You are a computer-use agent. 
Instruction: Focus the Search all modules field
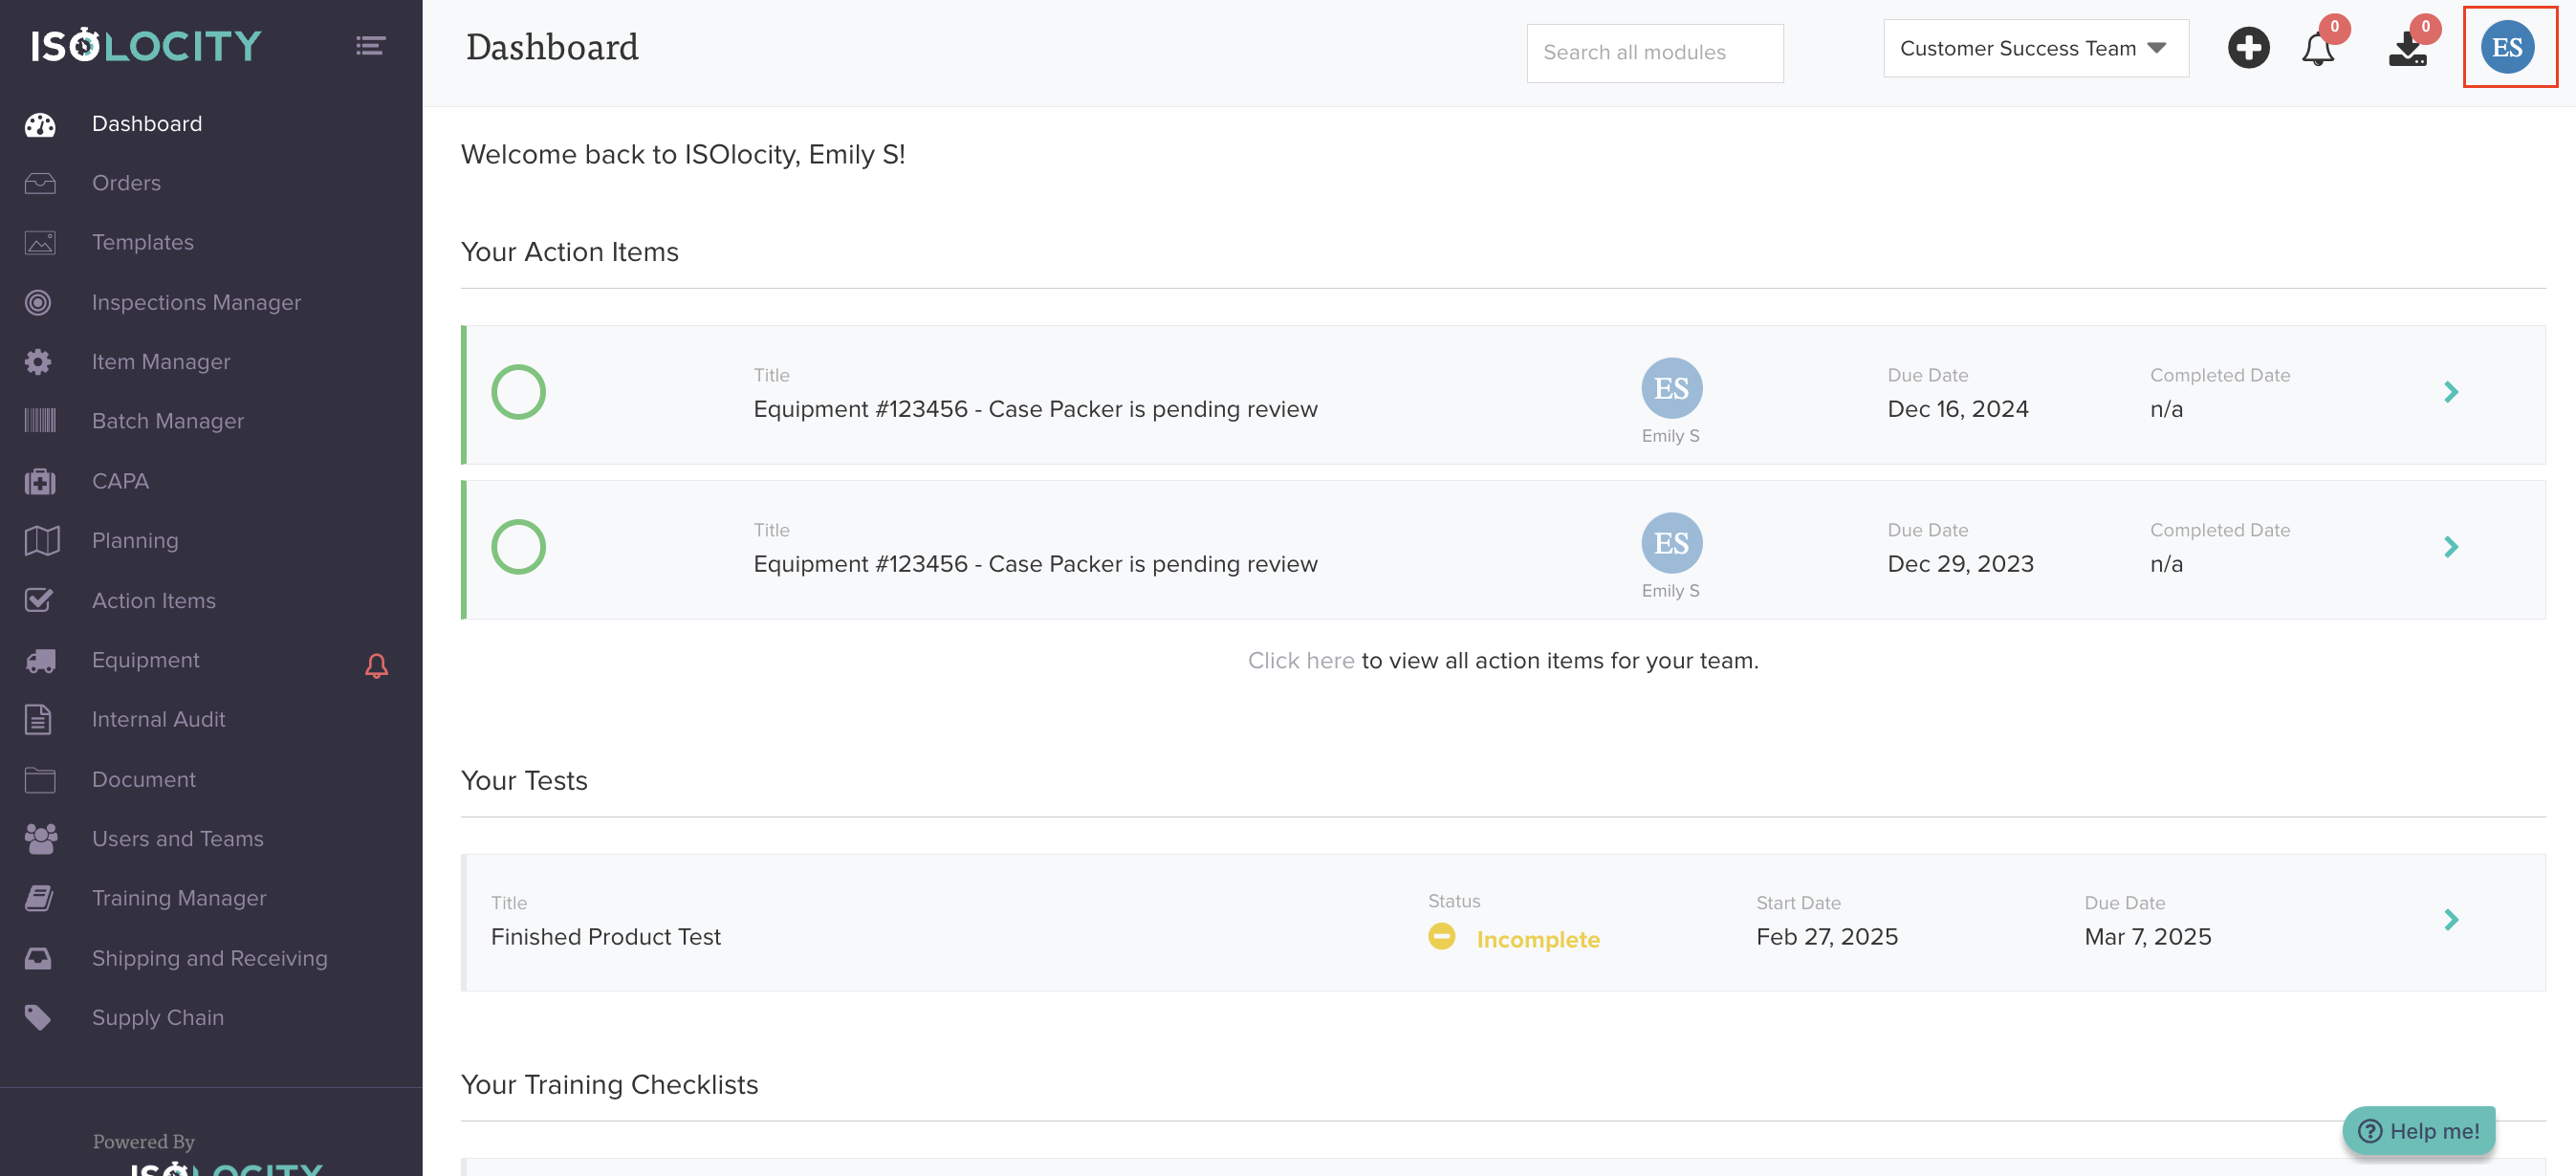coord(1654,53)
